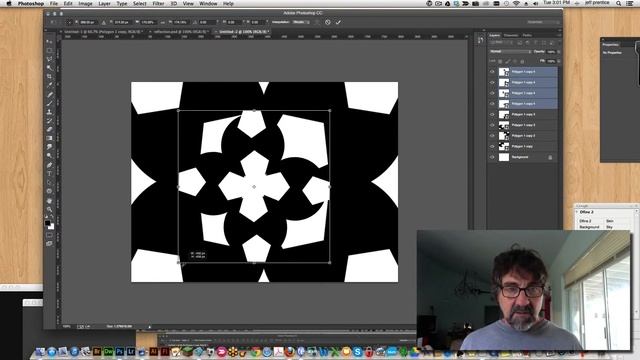Hide the Polygon 1 copy 3 layer
The image size is (640, 360).
point(492,125)
